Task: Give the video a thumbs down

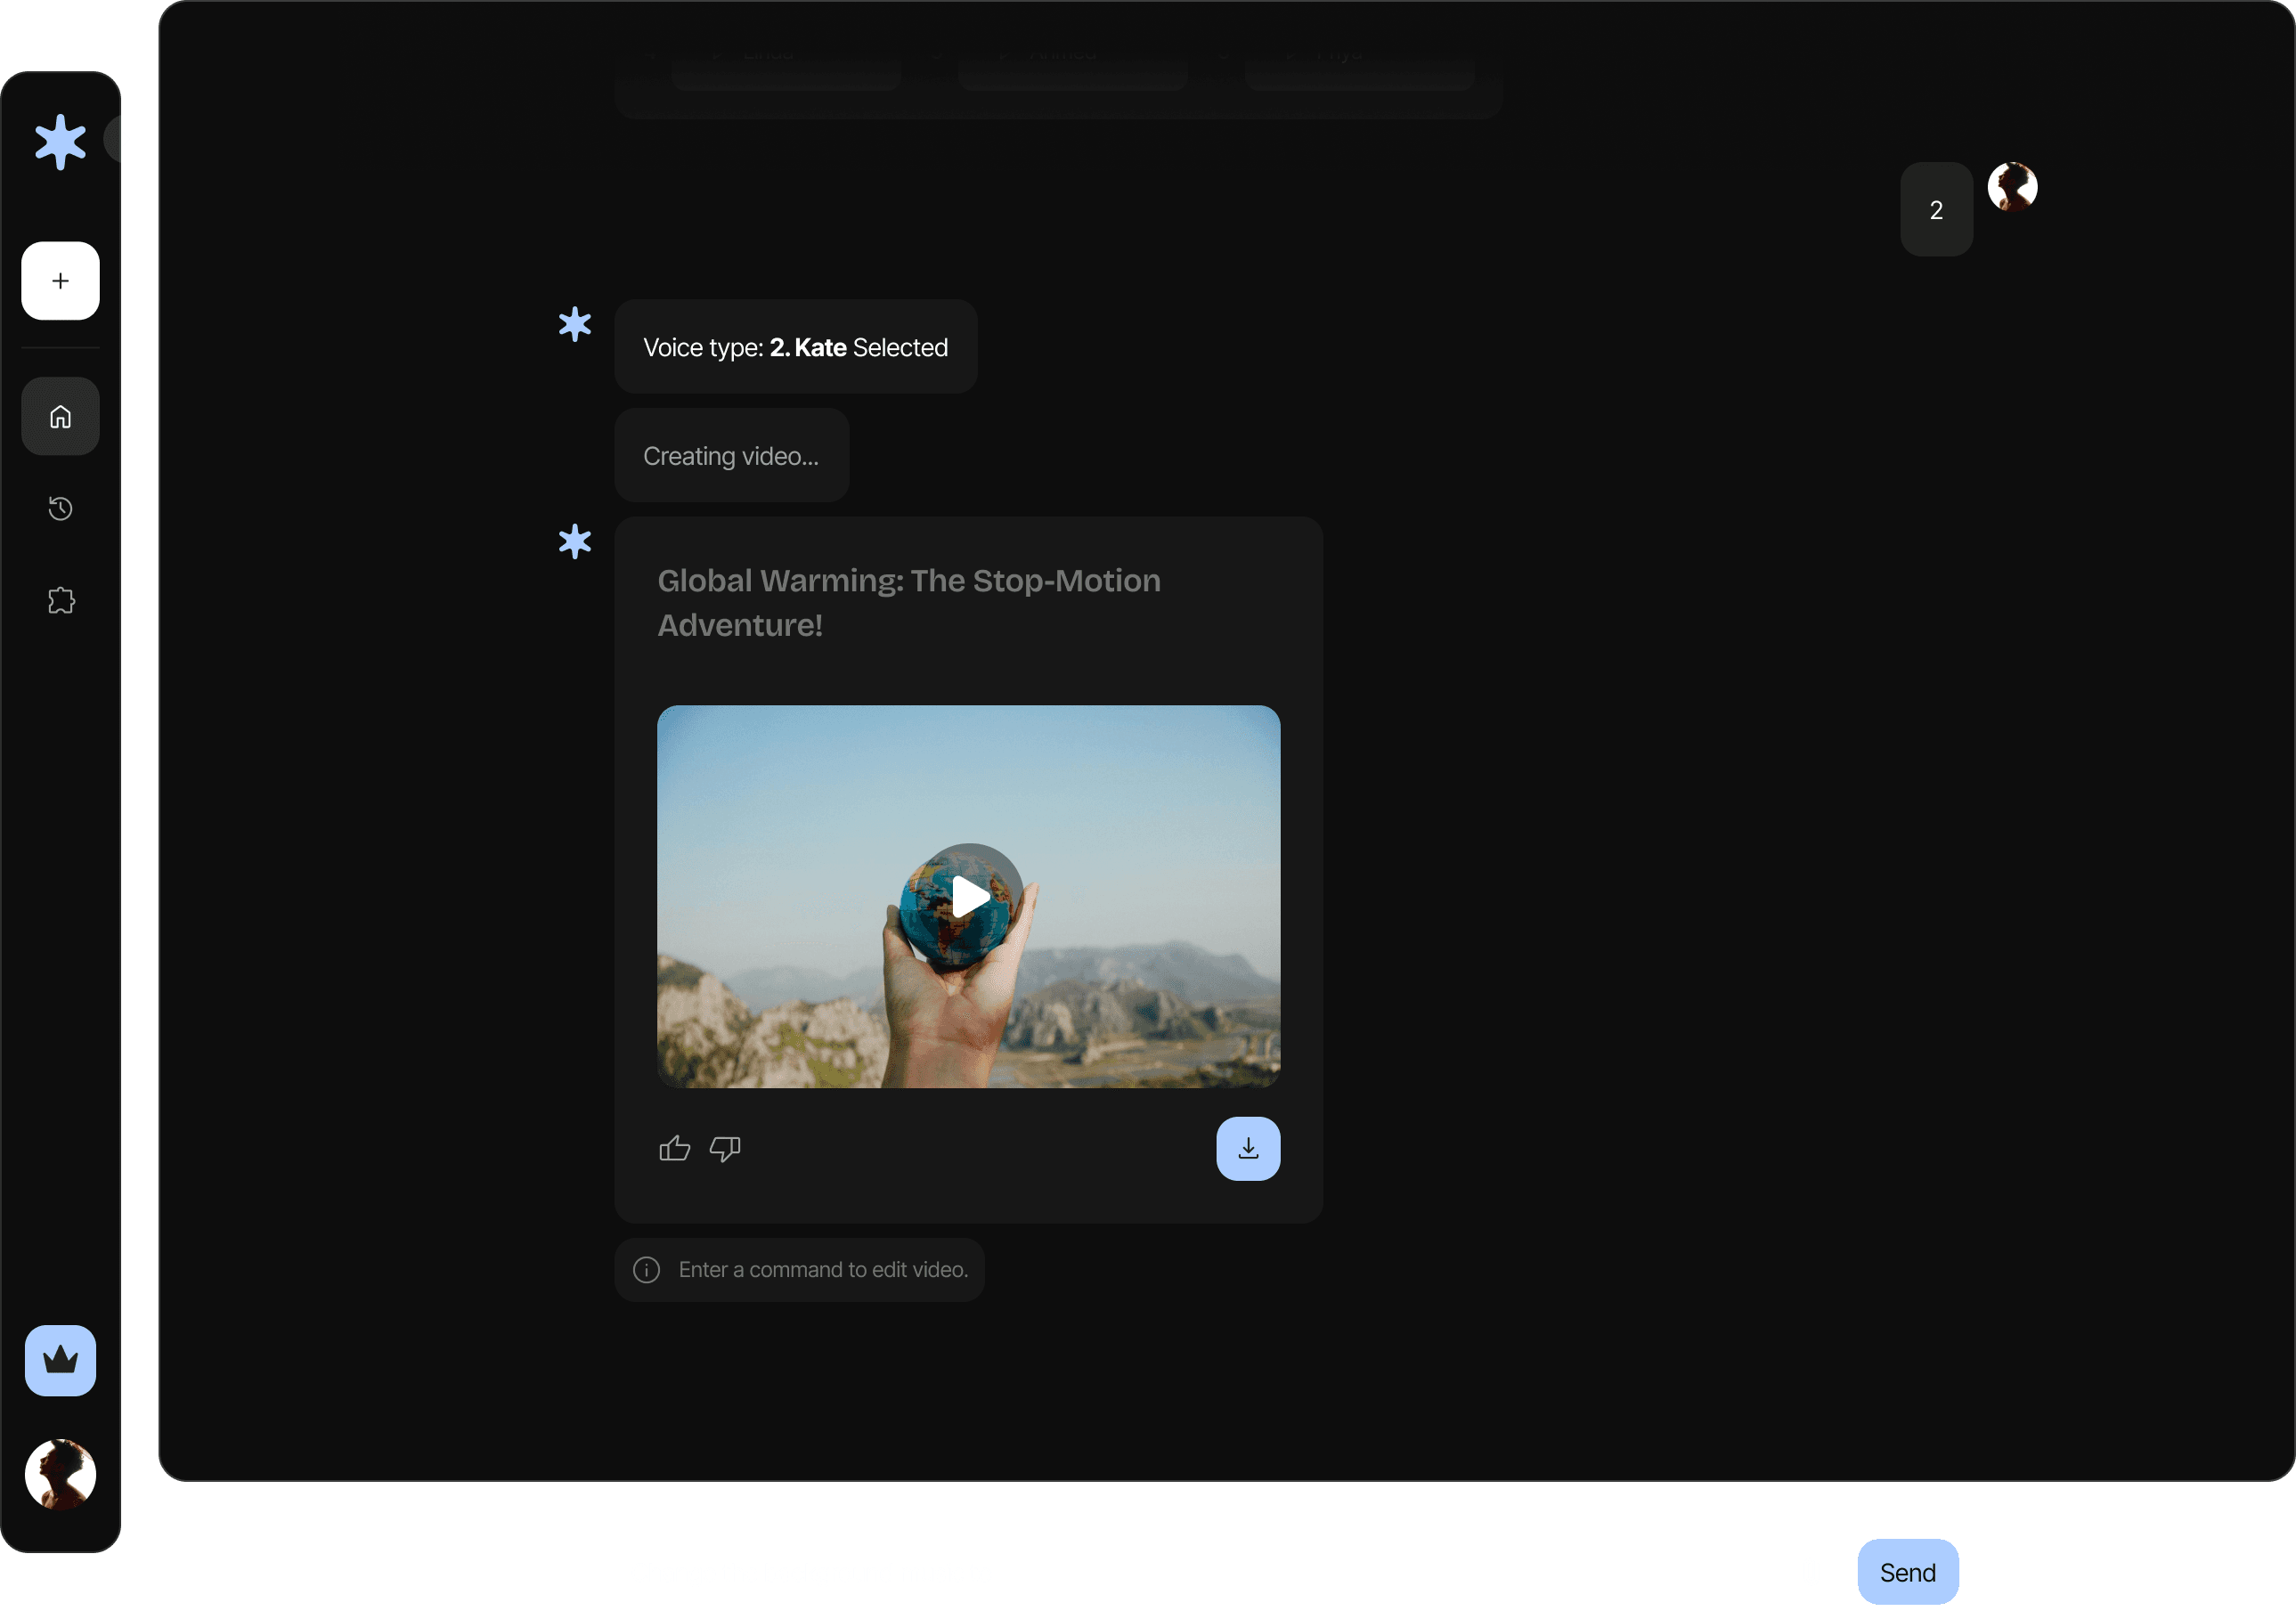Action: pyautogui.click(x=724, y=1148)
